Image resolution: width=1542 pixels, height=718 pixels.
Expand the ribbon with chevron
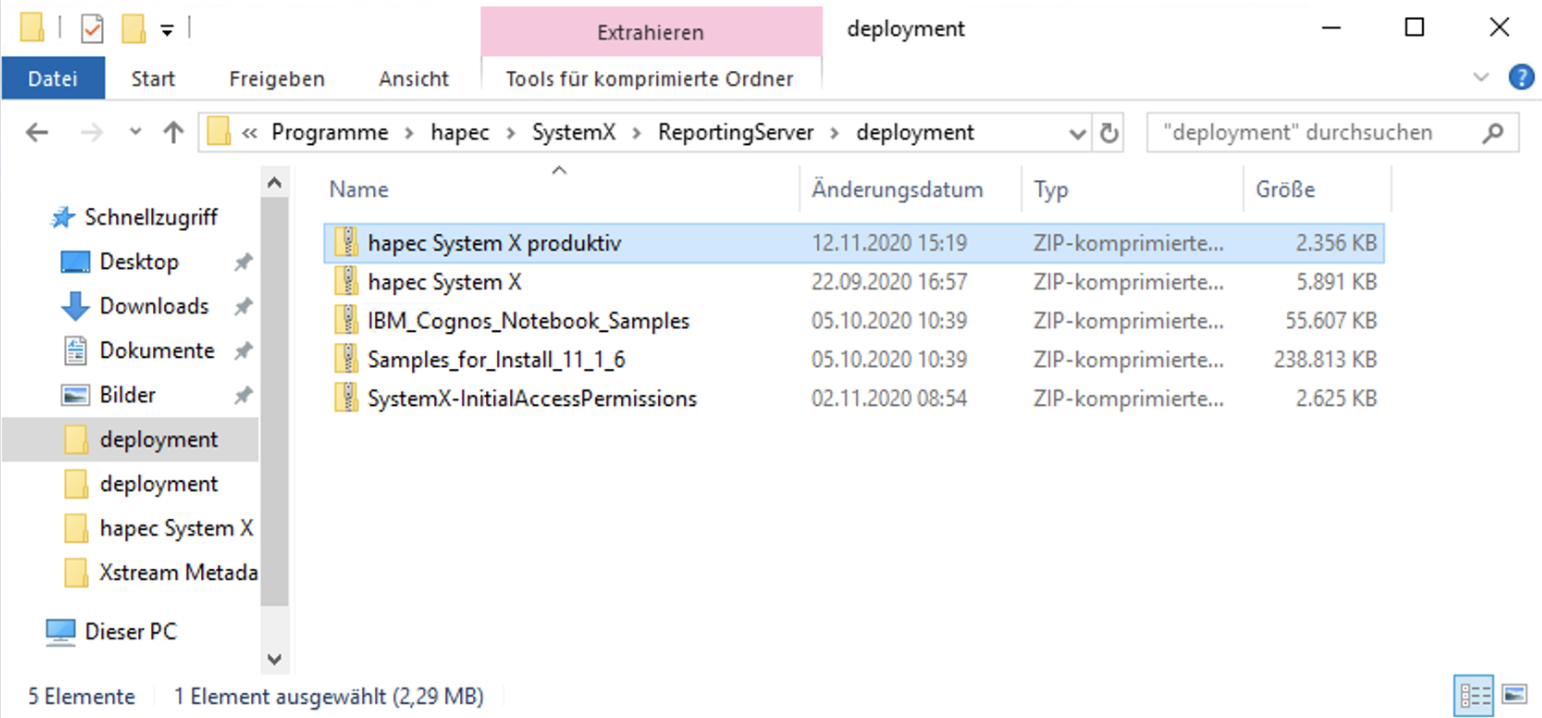[x=1481, y=78]
